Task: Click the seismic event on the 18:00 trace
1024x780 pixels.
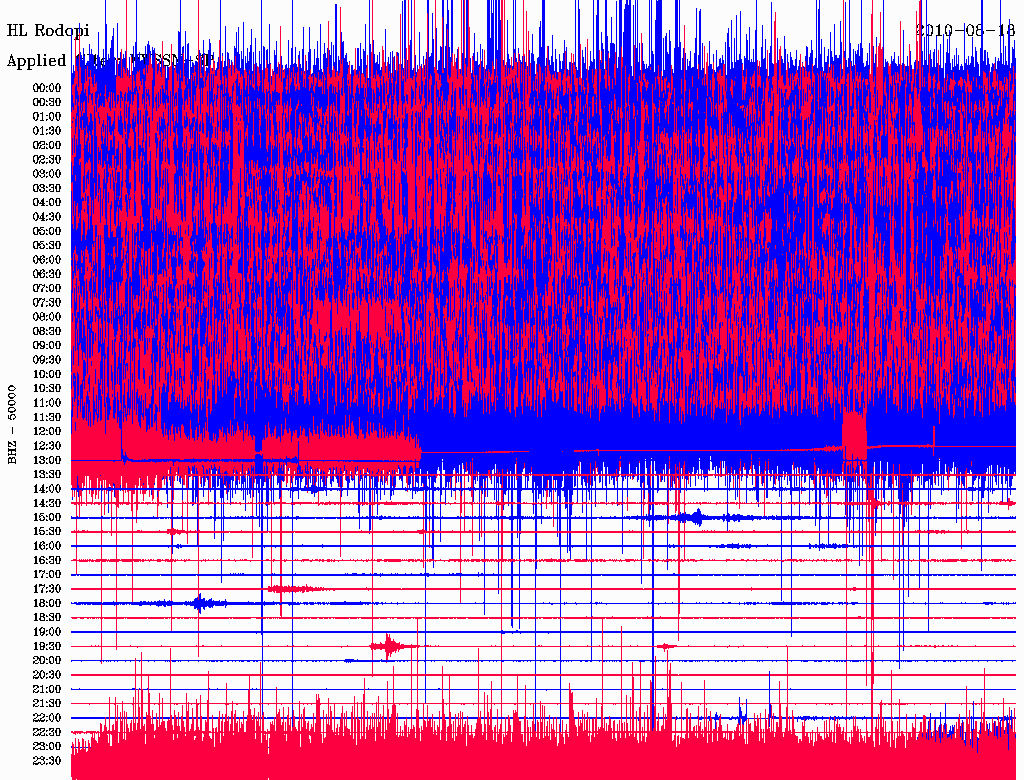Action: (200, 603)
